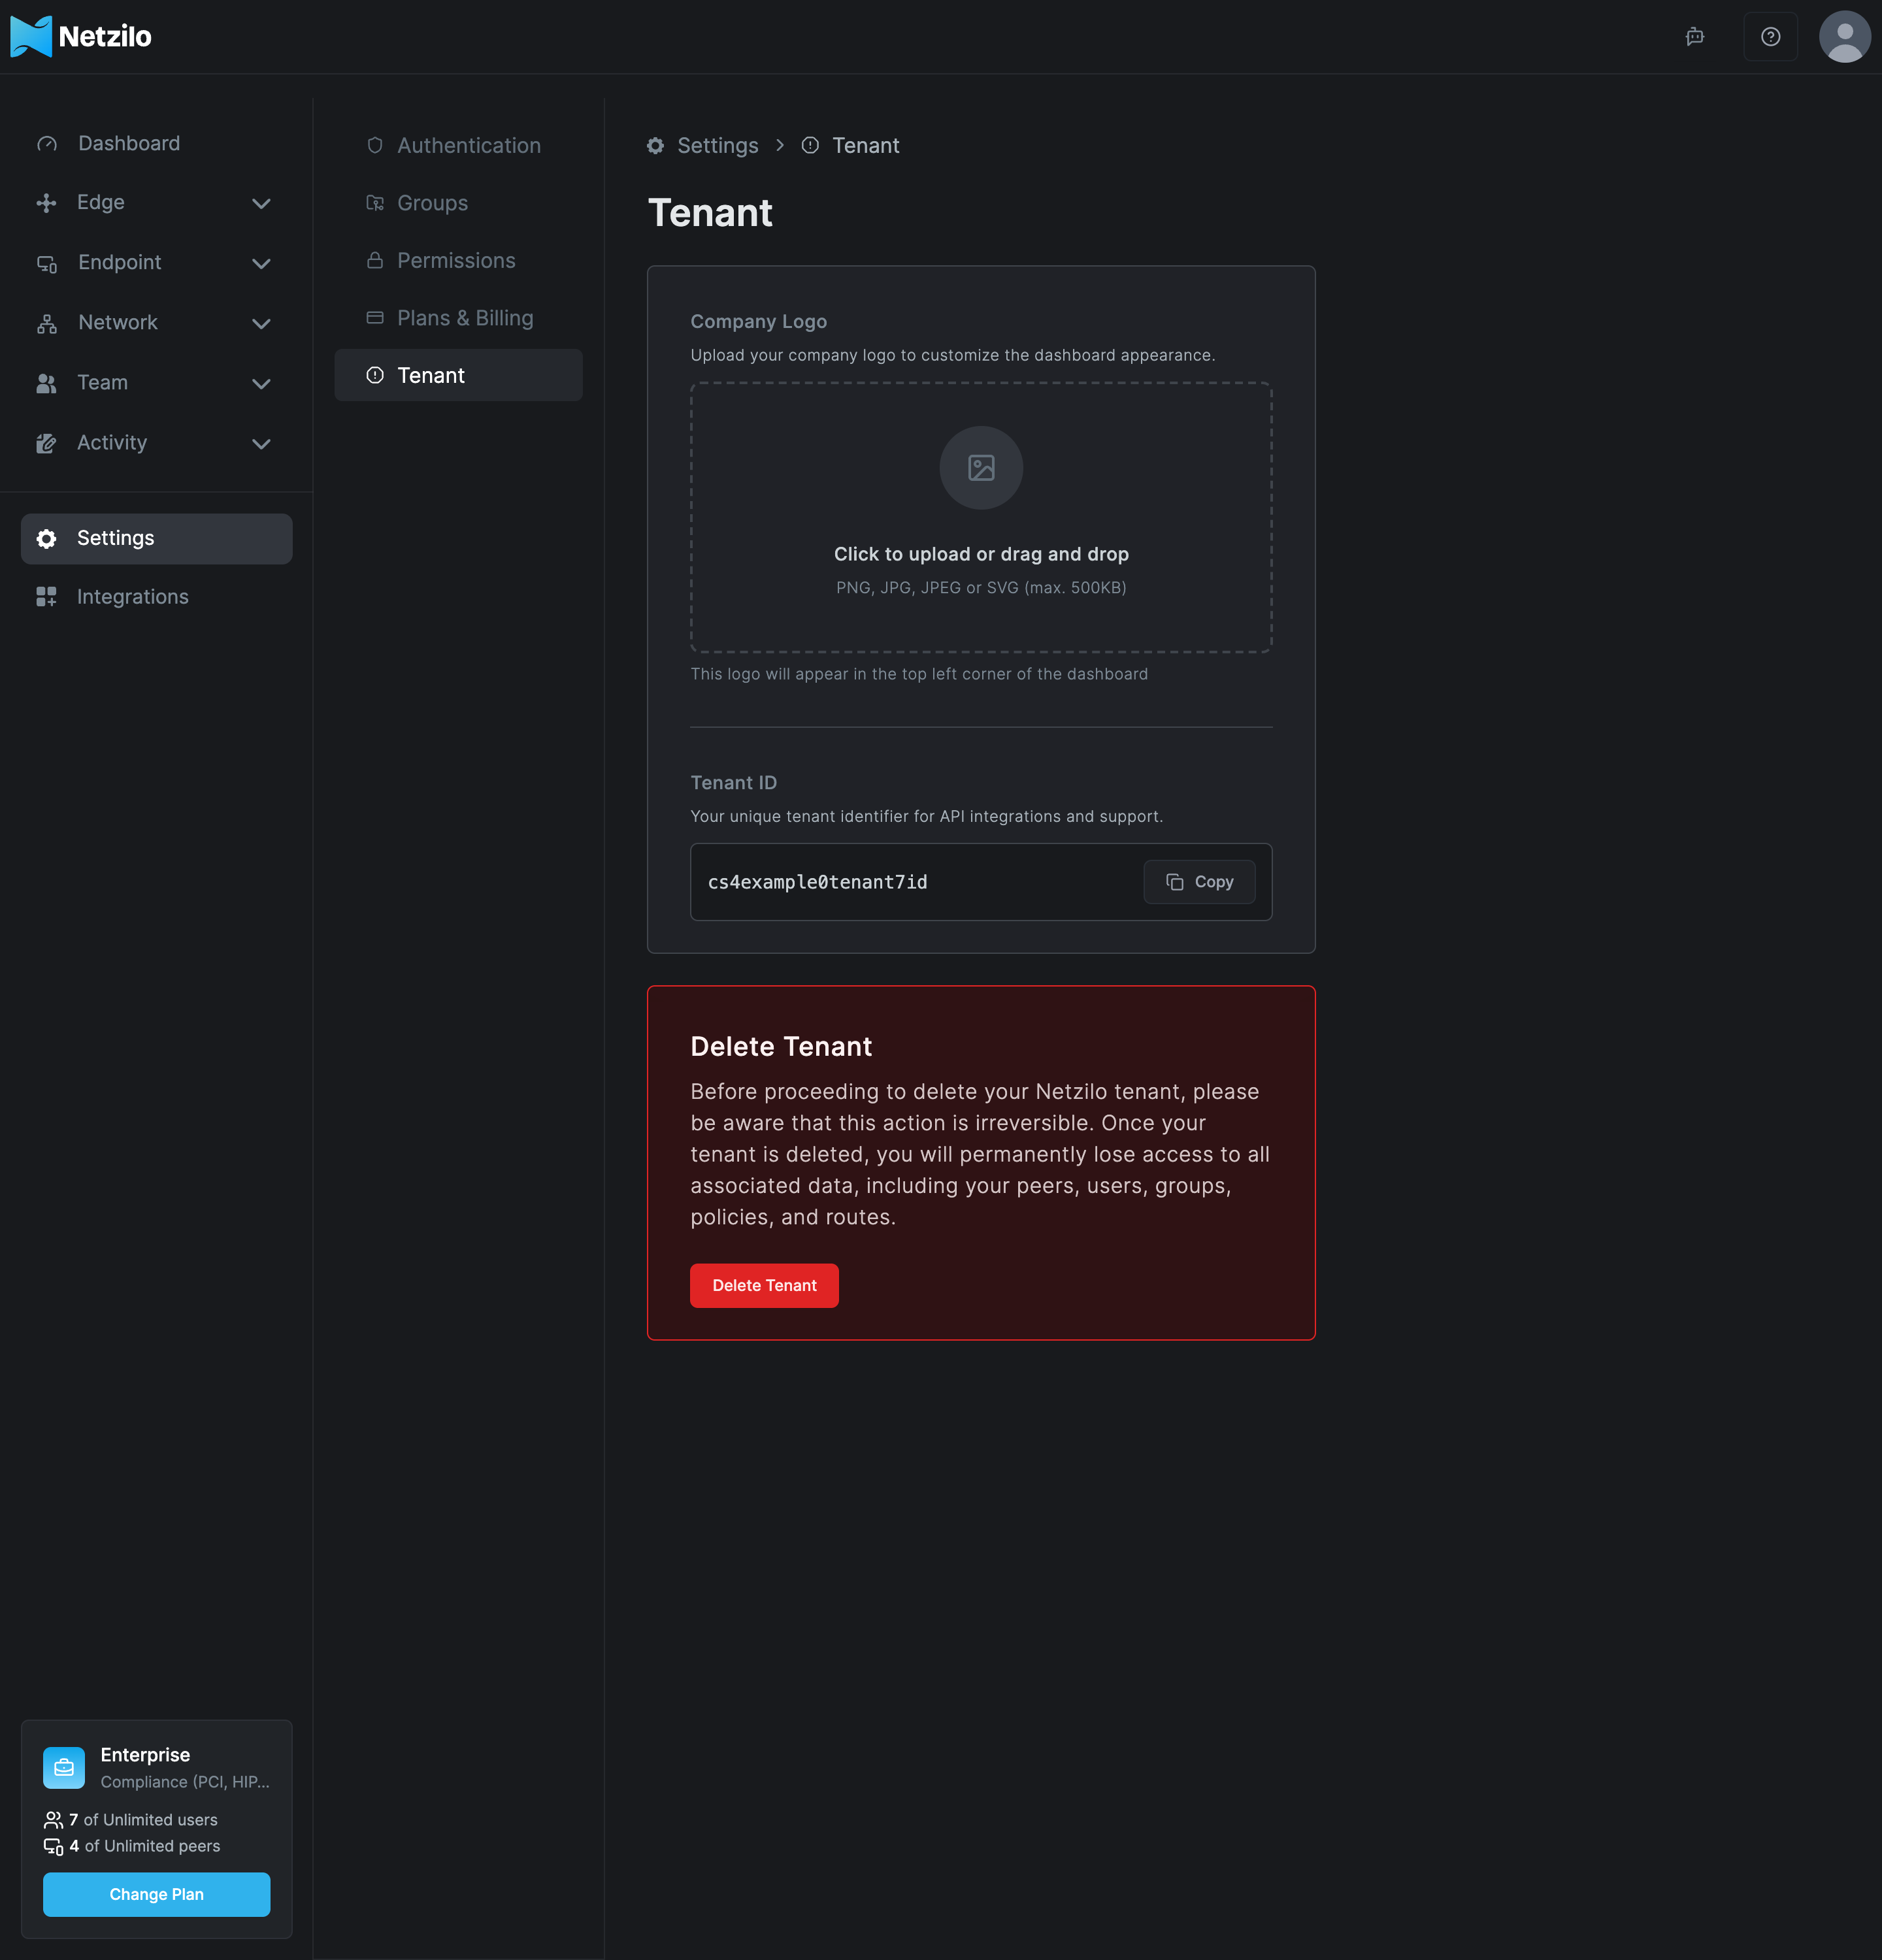This screenshot has width=1882, height=1960.
Task: Click the image upload placeholder icon
Action: pyautogui.click(x=981, y=468)
